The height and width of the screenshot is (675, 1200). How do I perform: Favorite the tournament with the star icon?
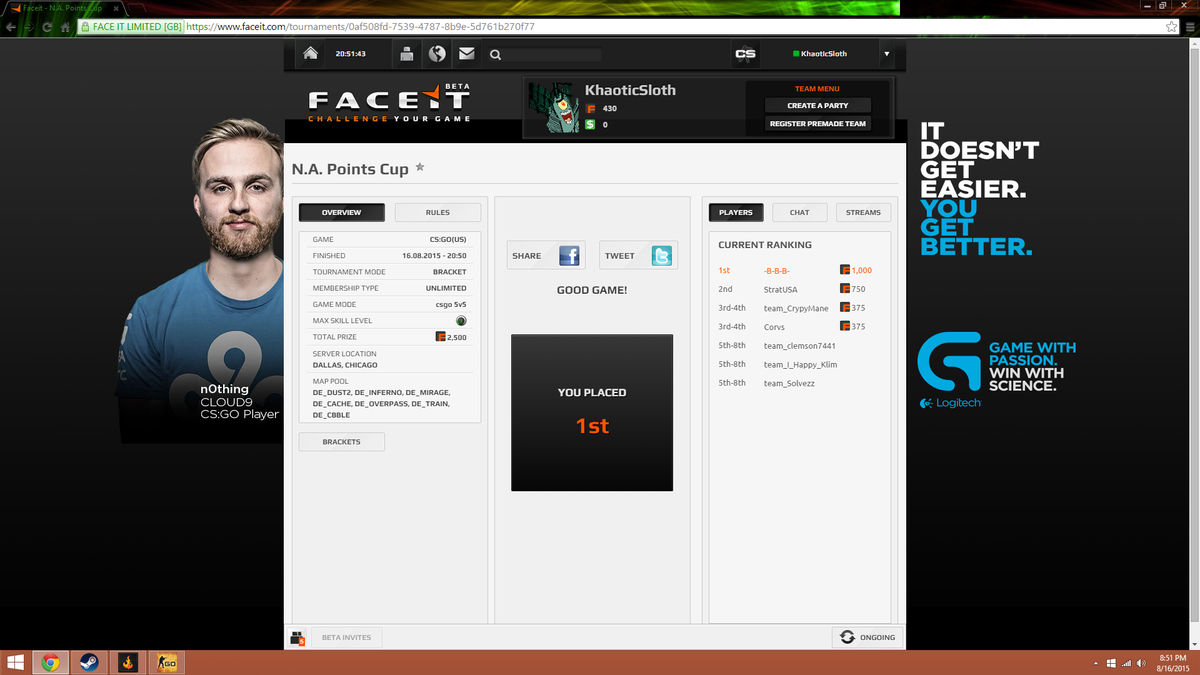click(420, 167)
